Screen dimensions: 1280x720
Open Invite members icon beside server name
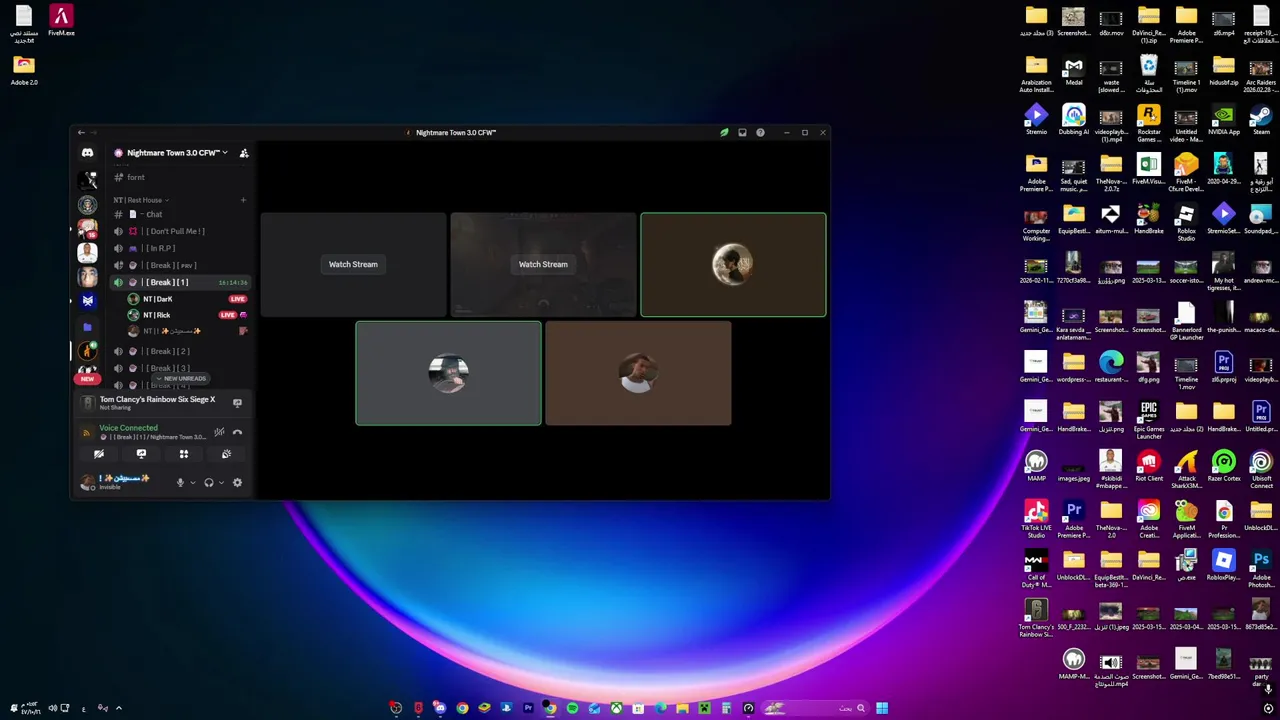(x=244, y=153)
